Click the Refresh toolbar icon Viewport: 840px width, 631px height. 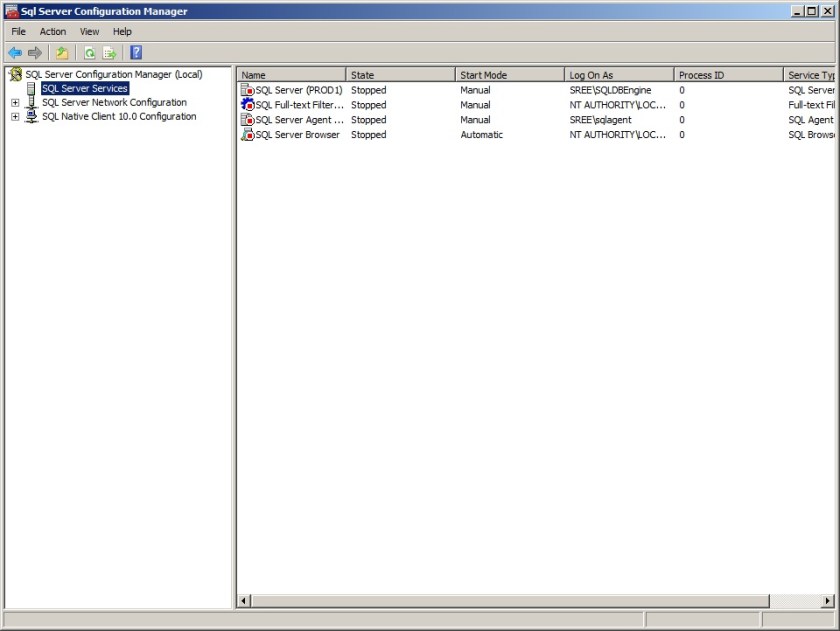(x=90, y=53)
